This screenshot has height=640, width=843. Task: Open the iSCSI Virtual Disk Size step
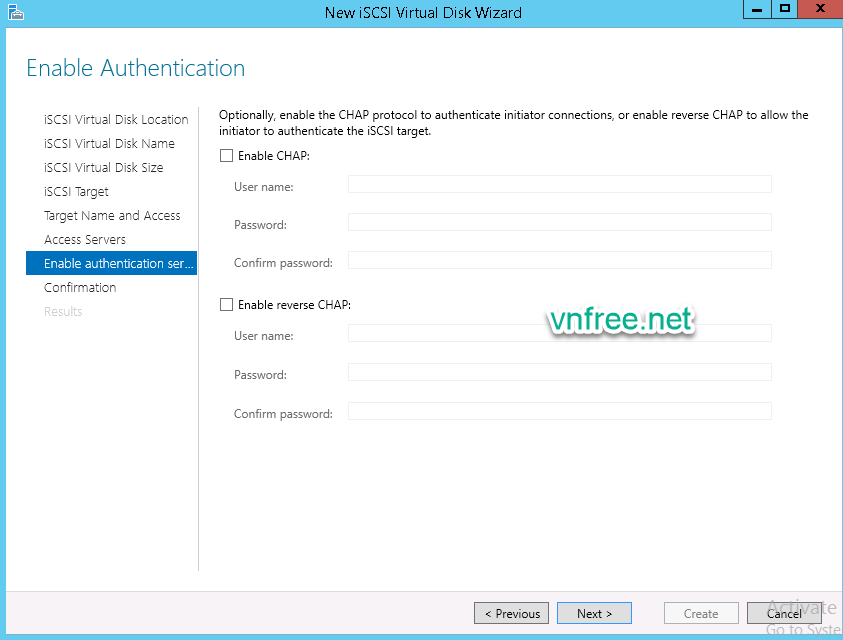click(x=103, y=168)
